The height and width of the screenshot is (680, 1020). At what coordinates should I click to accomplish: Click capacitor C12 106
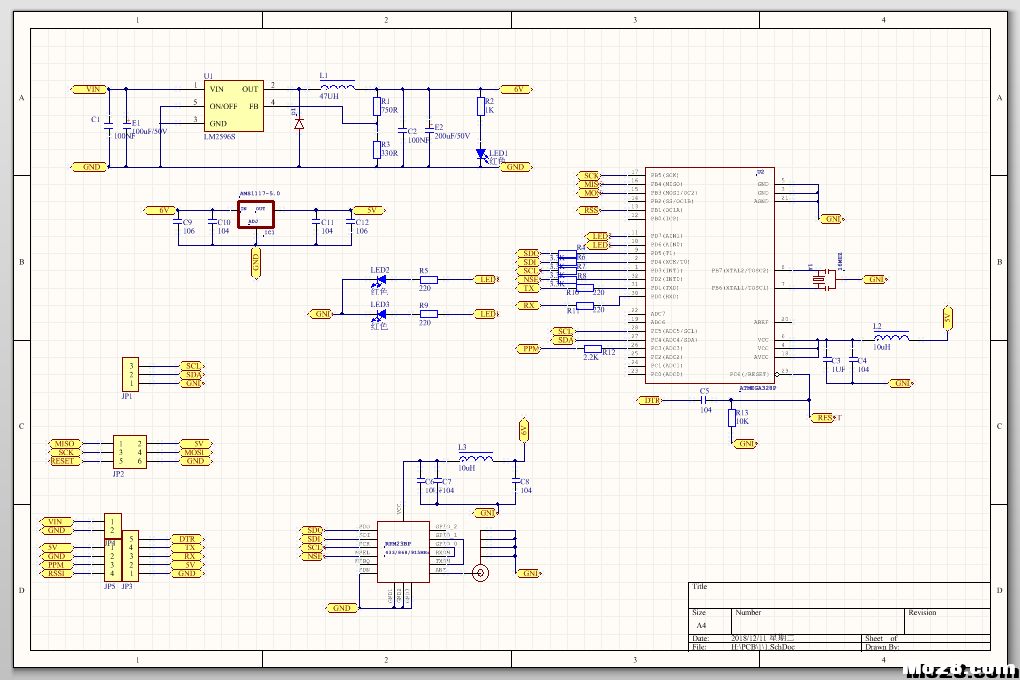351,223
